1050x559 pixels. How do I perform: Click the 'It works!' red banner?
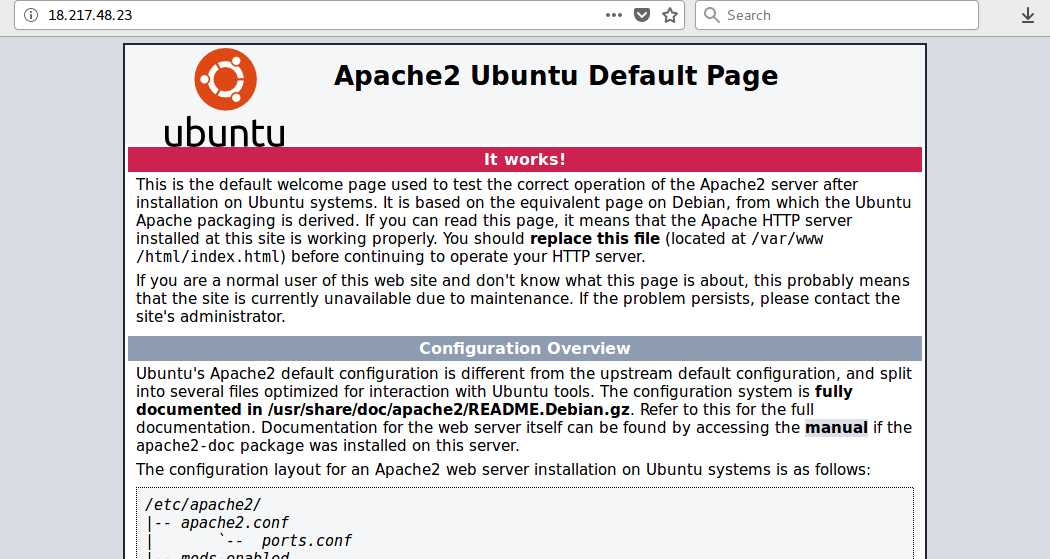tap(525, 159)
